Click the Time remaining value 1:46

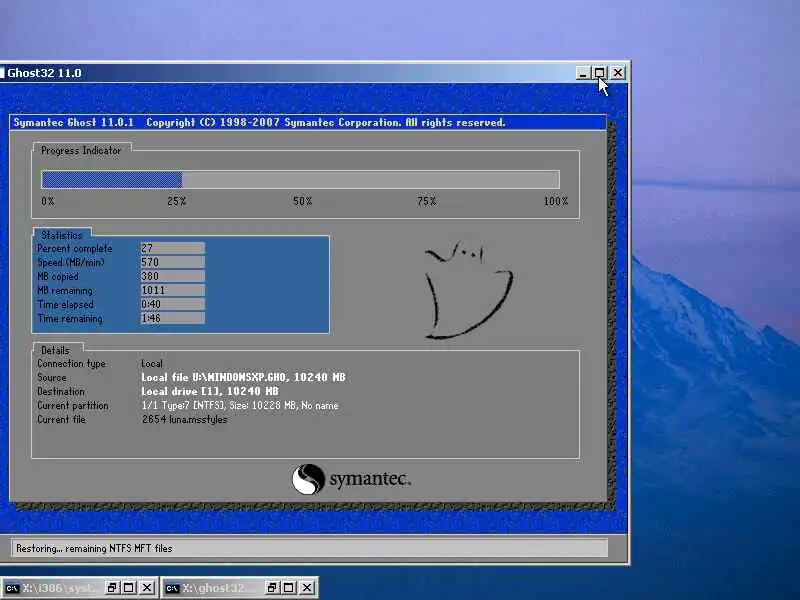pos(172,318)
